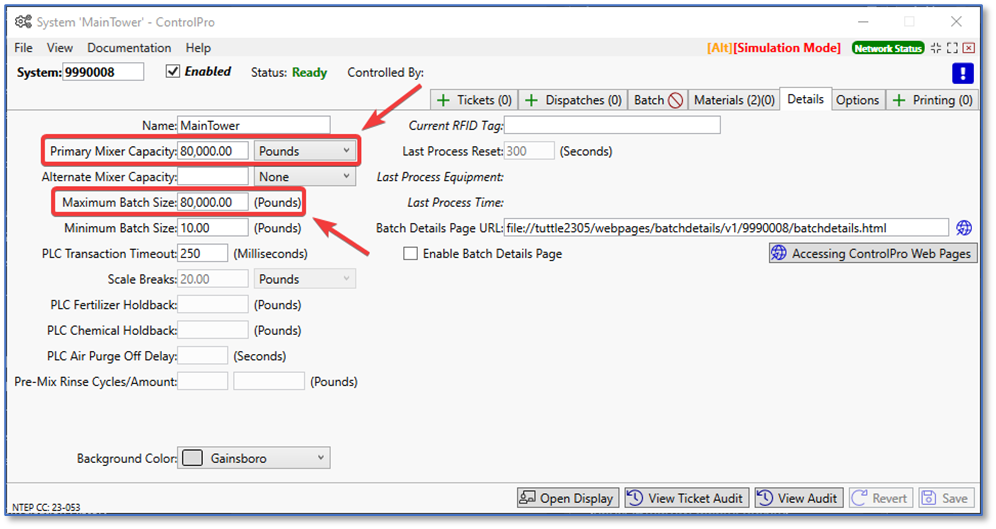Click the ControlPro gear icon in title bar

click(22, 22)
